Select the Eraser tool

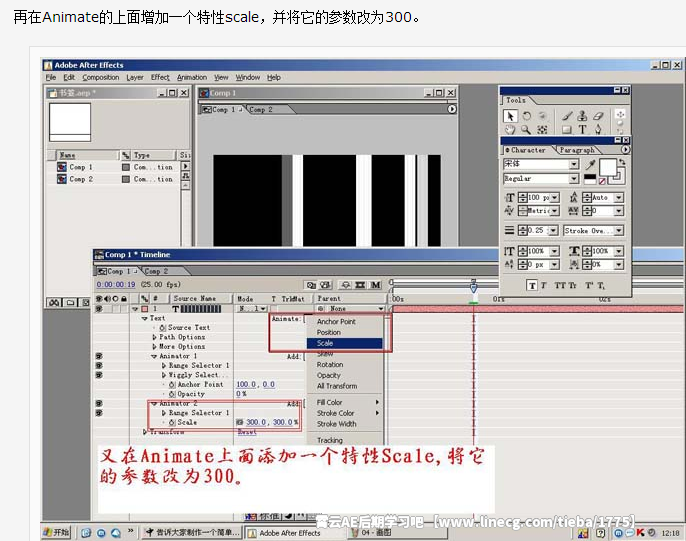click(x=598, y=116)
